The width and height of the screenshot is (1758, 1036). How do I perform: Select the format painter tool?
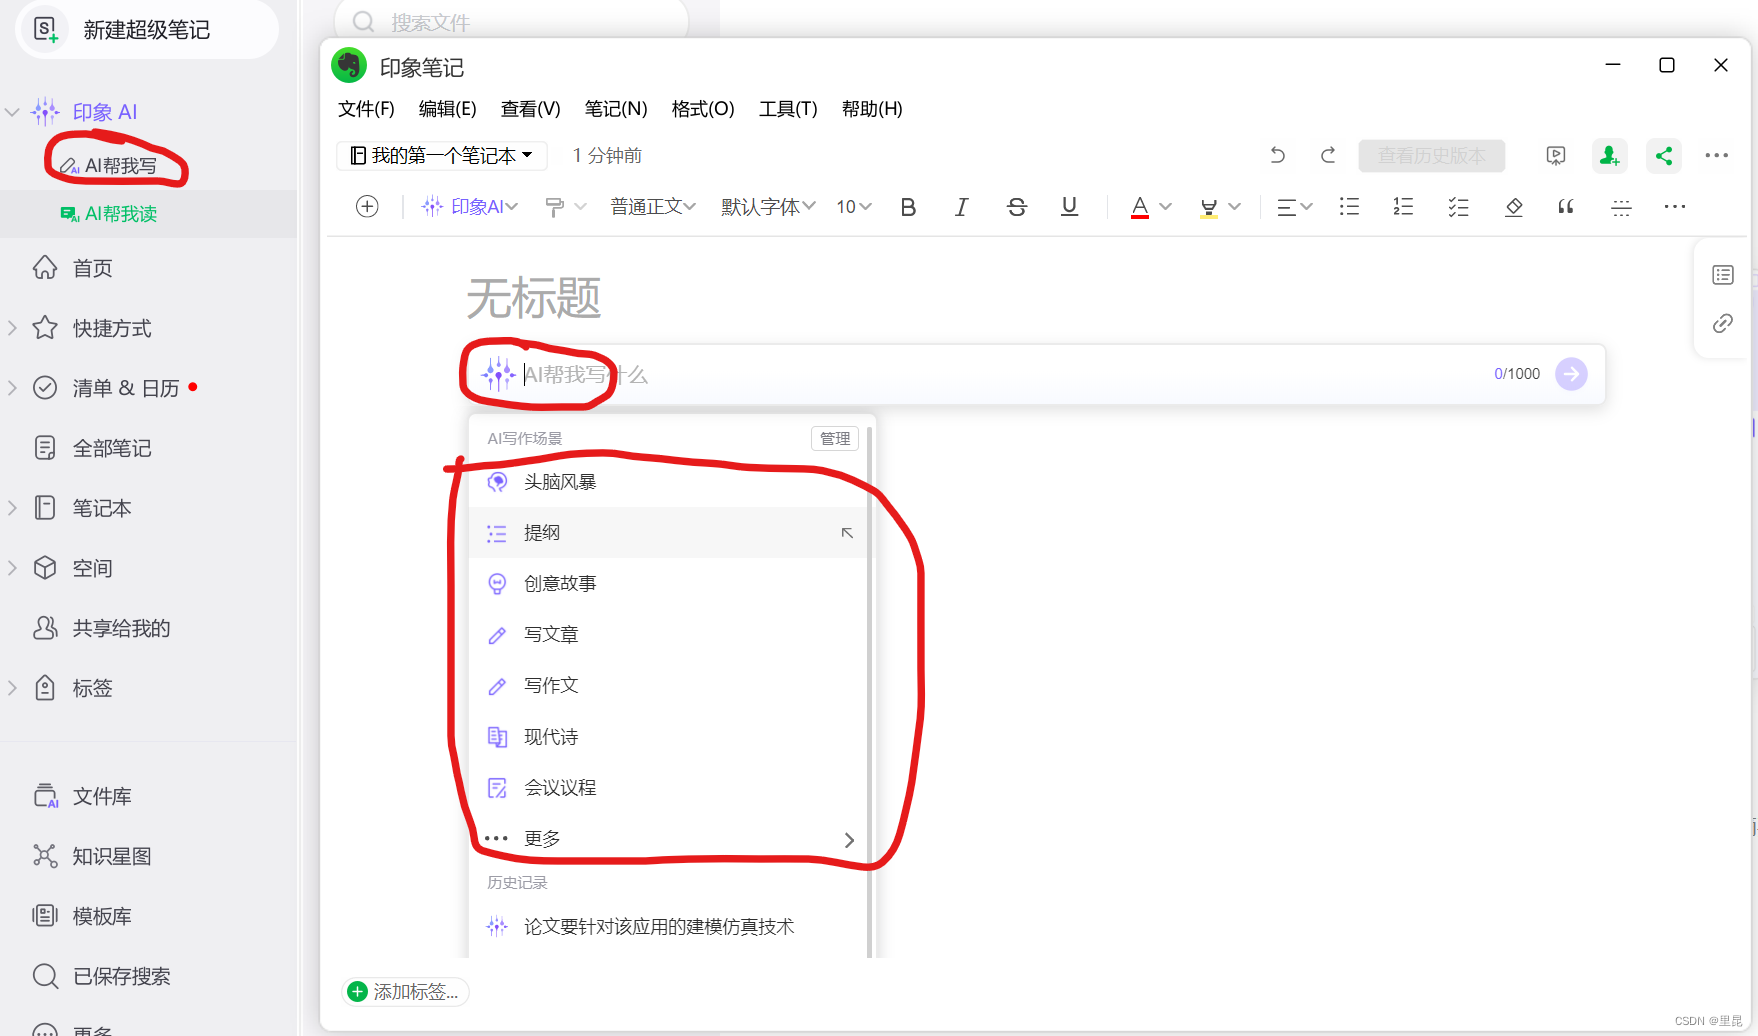pyautogui.click(x=555, y=207)
